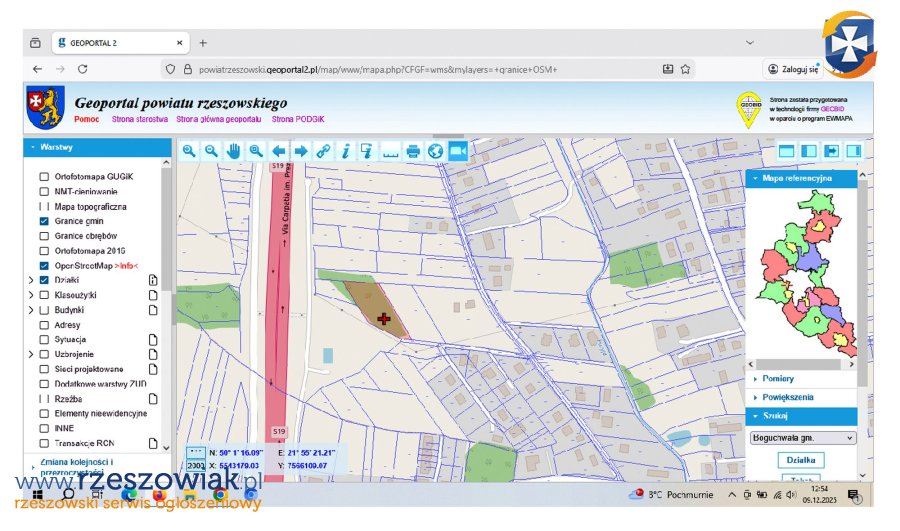This screenshot has width=900, height=531.
Task: Activate the hand pan tool
Action: [x=234, y=150]
